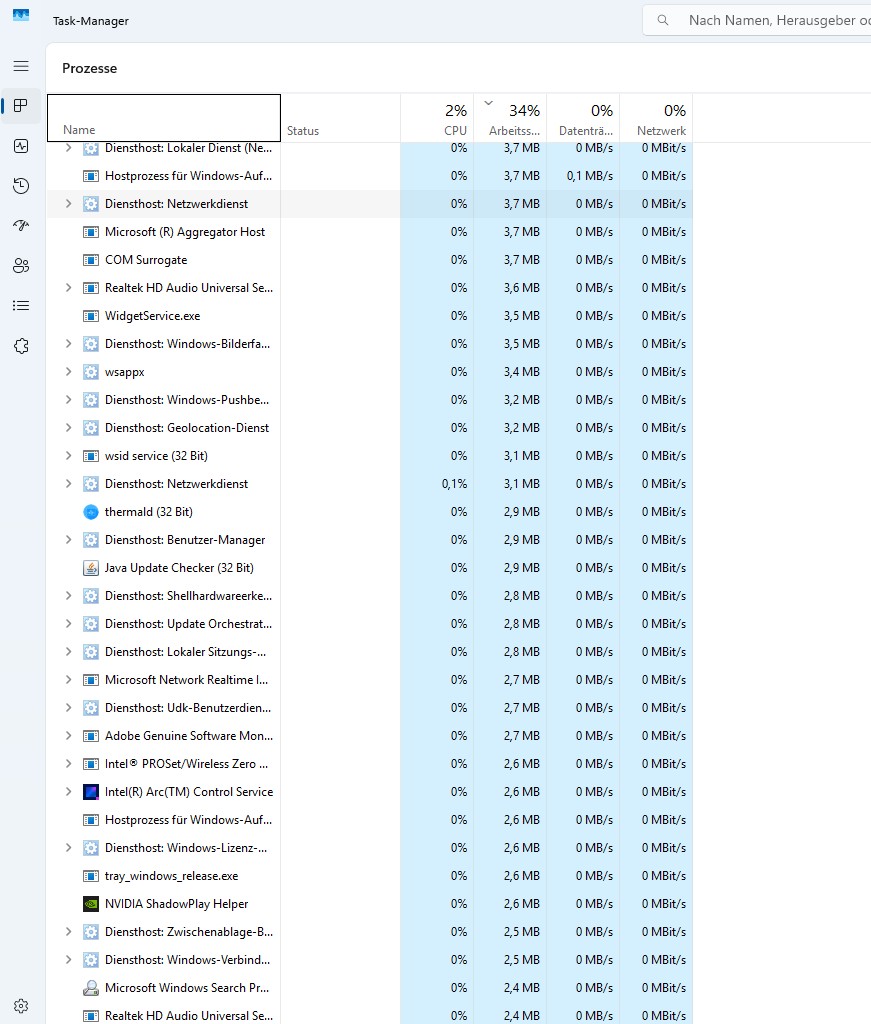
Task: Open the Services page in sidebar
Action: pyautogui.click(x=21, y=346)
